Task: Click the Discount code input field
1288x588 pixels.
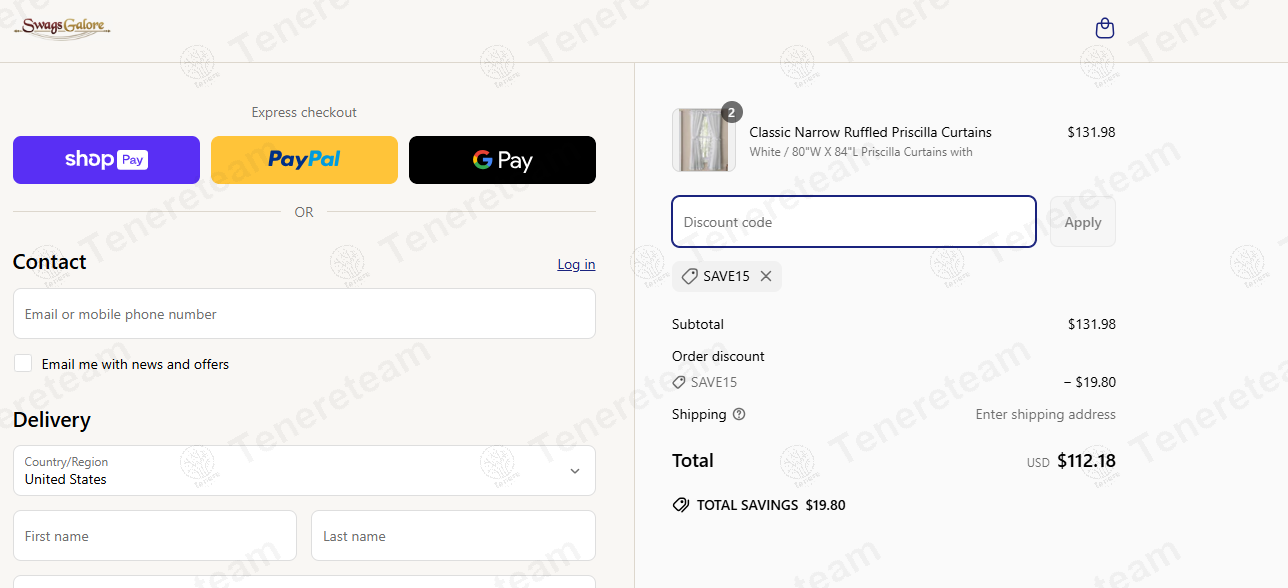Action: [x=853, y=221]
